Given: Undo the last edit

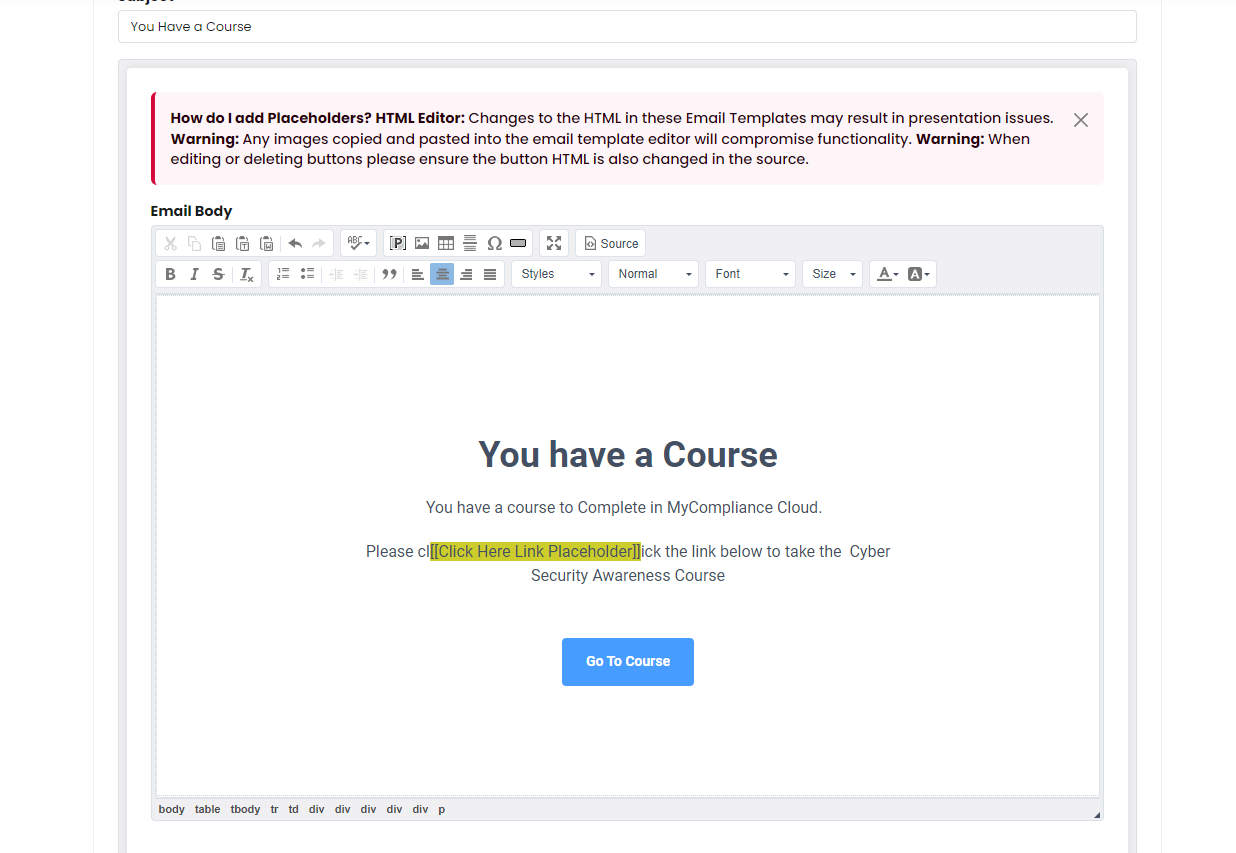Looking at the screenshot, I should tap(295, 243).
